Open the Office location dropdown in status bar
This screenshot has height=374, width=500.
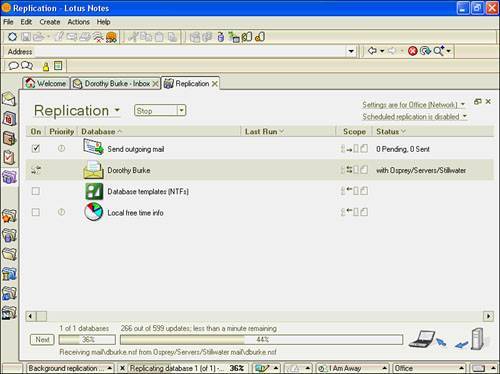(x=429, y=368)
